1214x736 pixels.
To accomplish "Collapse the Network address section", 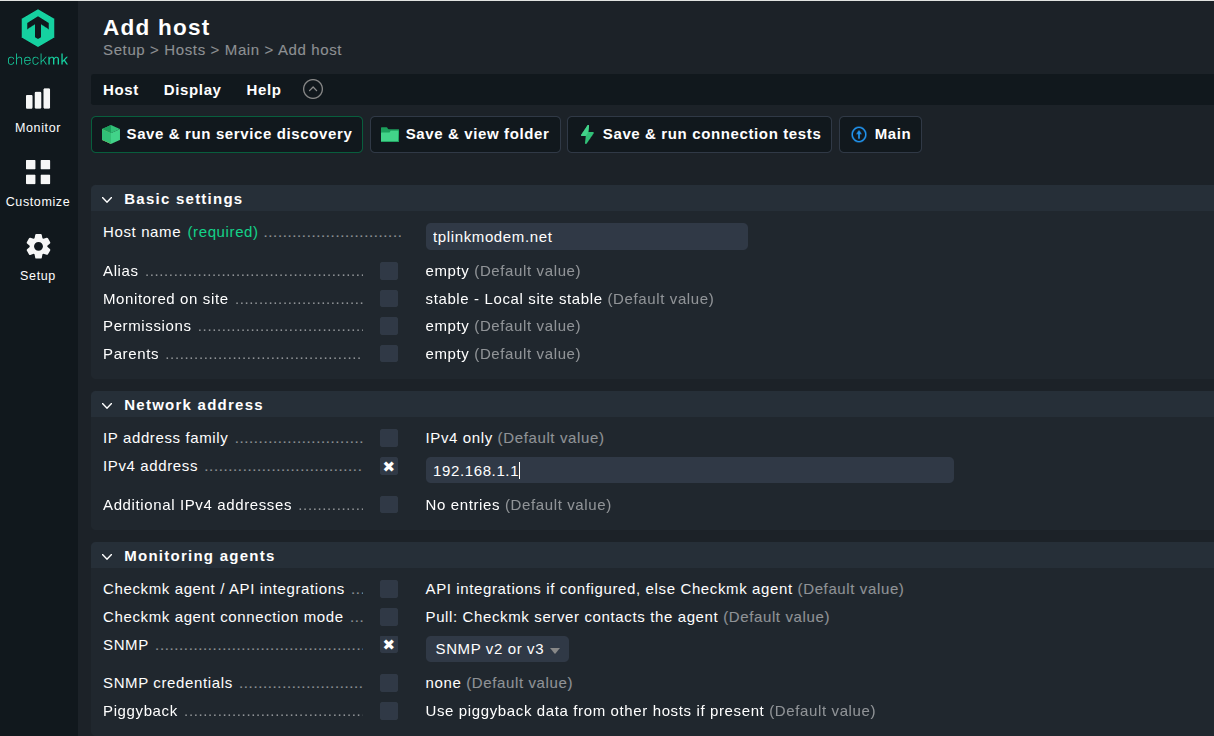I will (107, 405).
